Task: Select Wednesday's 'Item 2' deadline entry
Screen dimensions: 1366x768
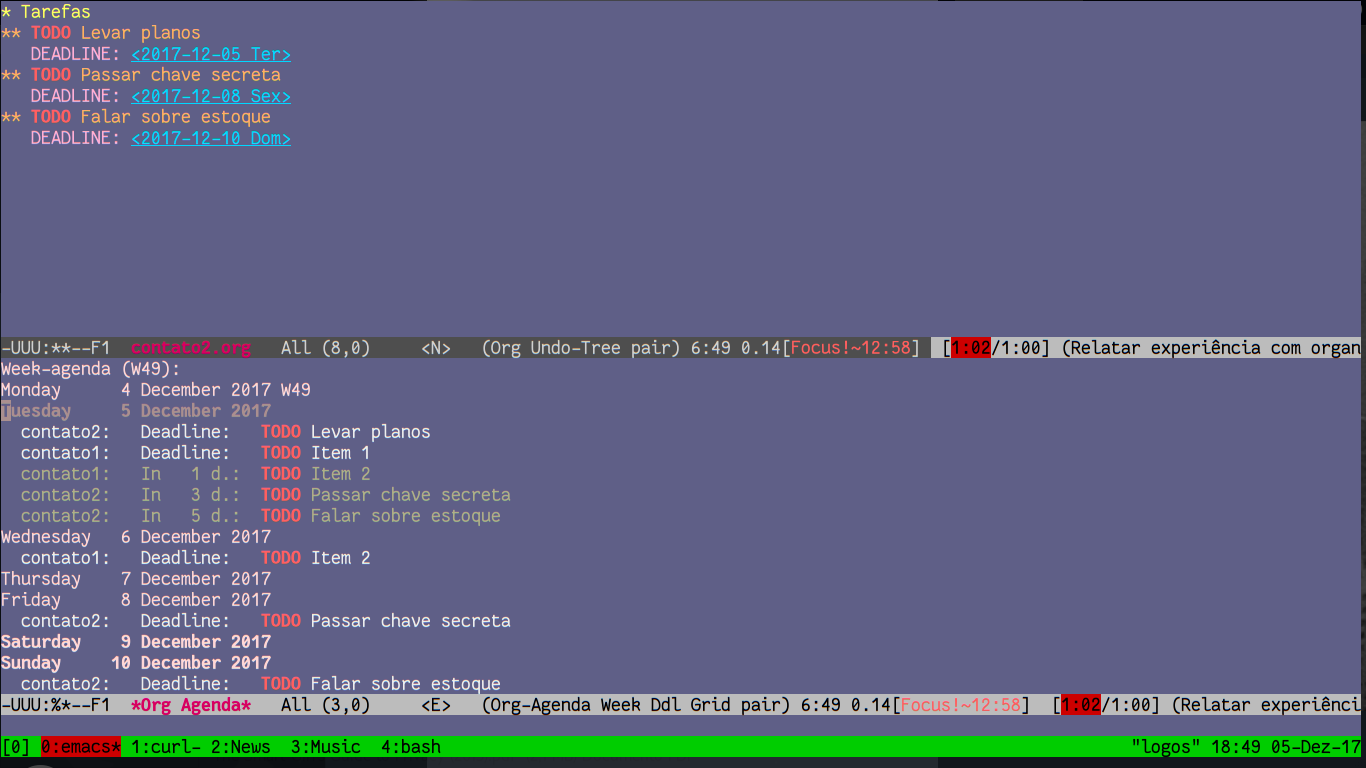Action: [196, 558]
